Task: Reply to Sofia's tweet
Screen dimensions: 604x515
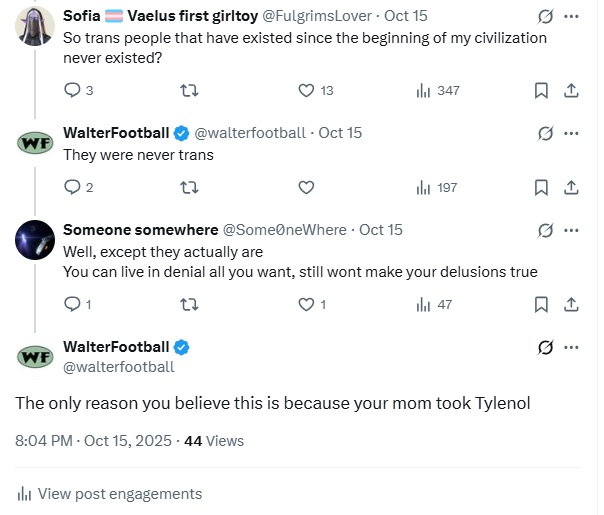Action: [x=72, y=91]
